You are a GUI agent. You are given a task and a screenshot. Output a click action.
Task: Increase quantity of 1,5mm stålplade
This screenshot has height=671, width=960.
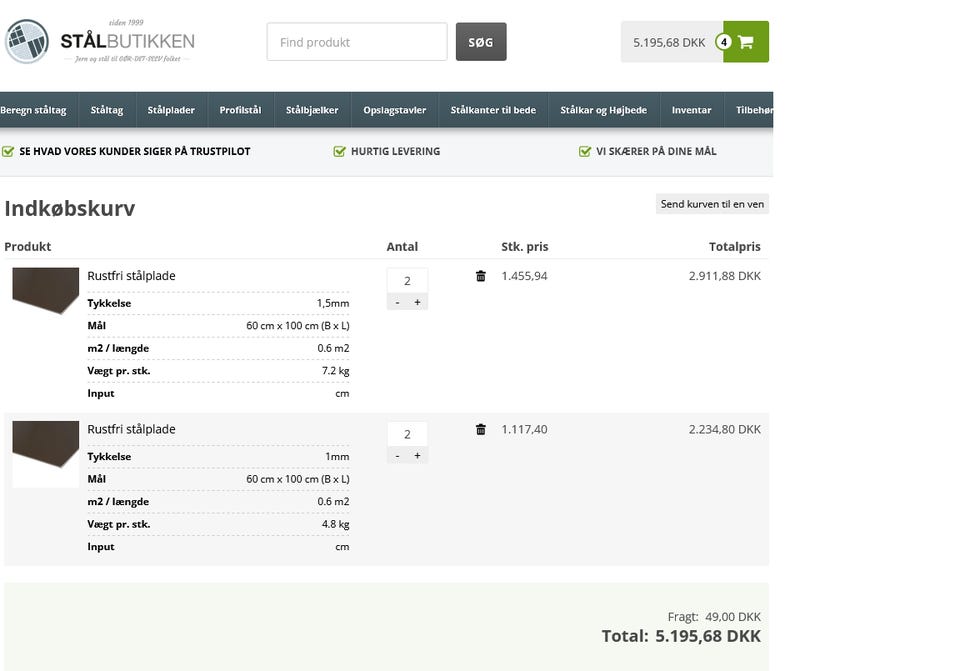tap(417, 302)
